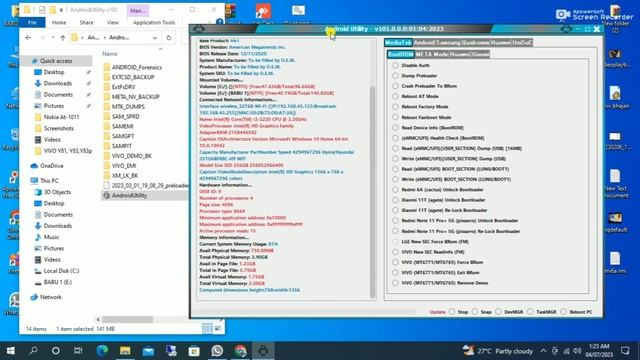Open the ANDROID_Forensics folder icon
Image resolution: width=640 pixels, height=360 pixels.
pos(107,67)
